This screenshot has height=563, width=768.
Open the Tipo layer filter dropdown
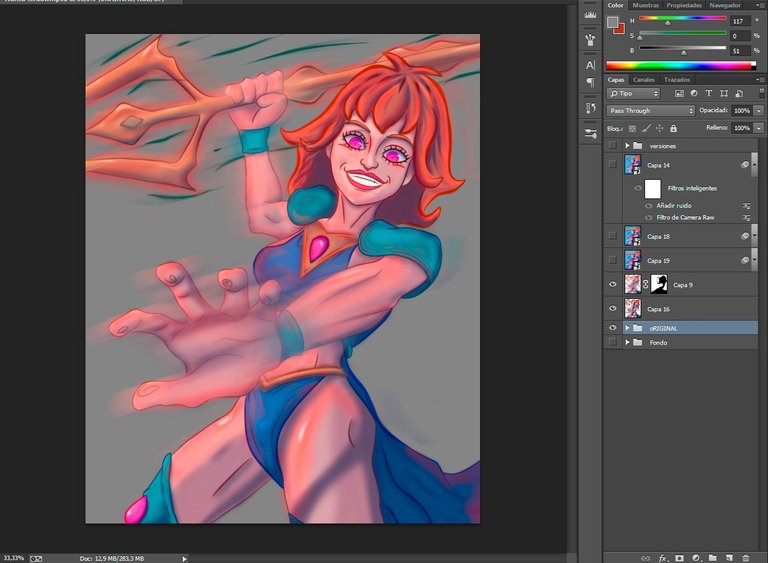click(634, 93)
